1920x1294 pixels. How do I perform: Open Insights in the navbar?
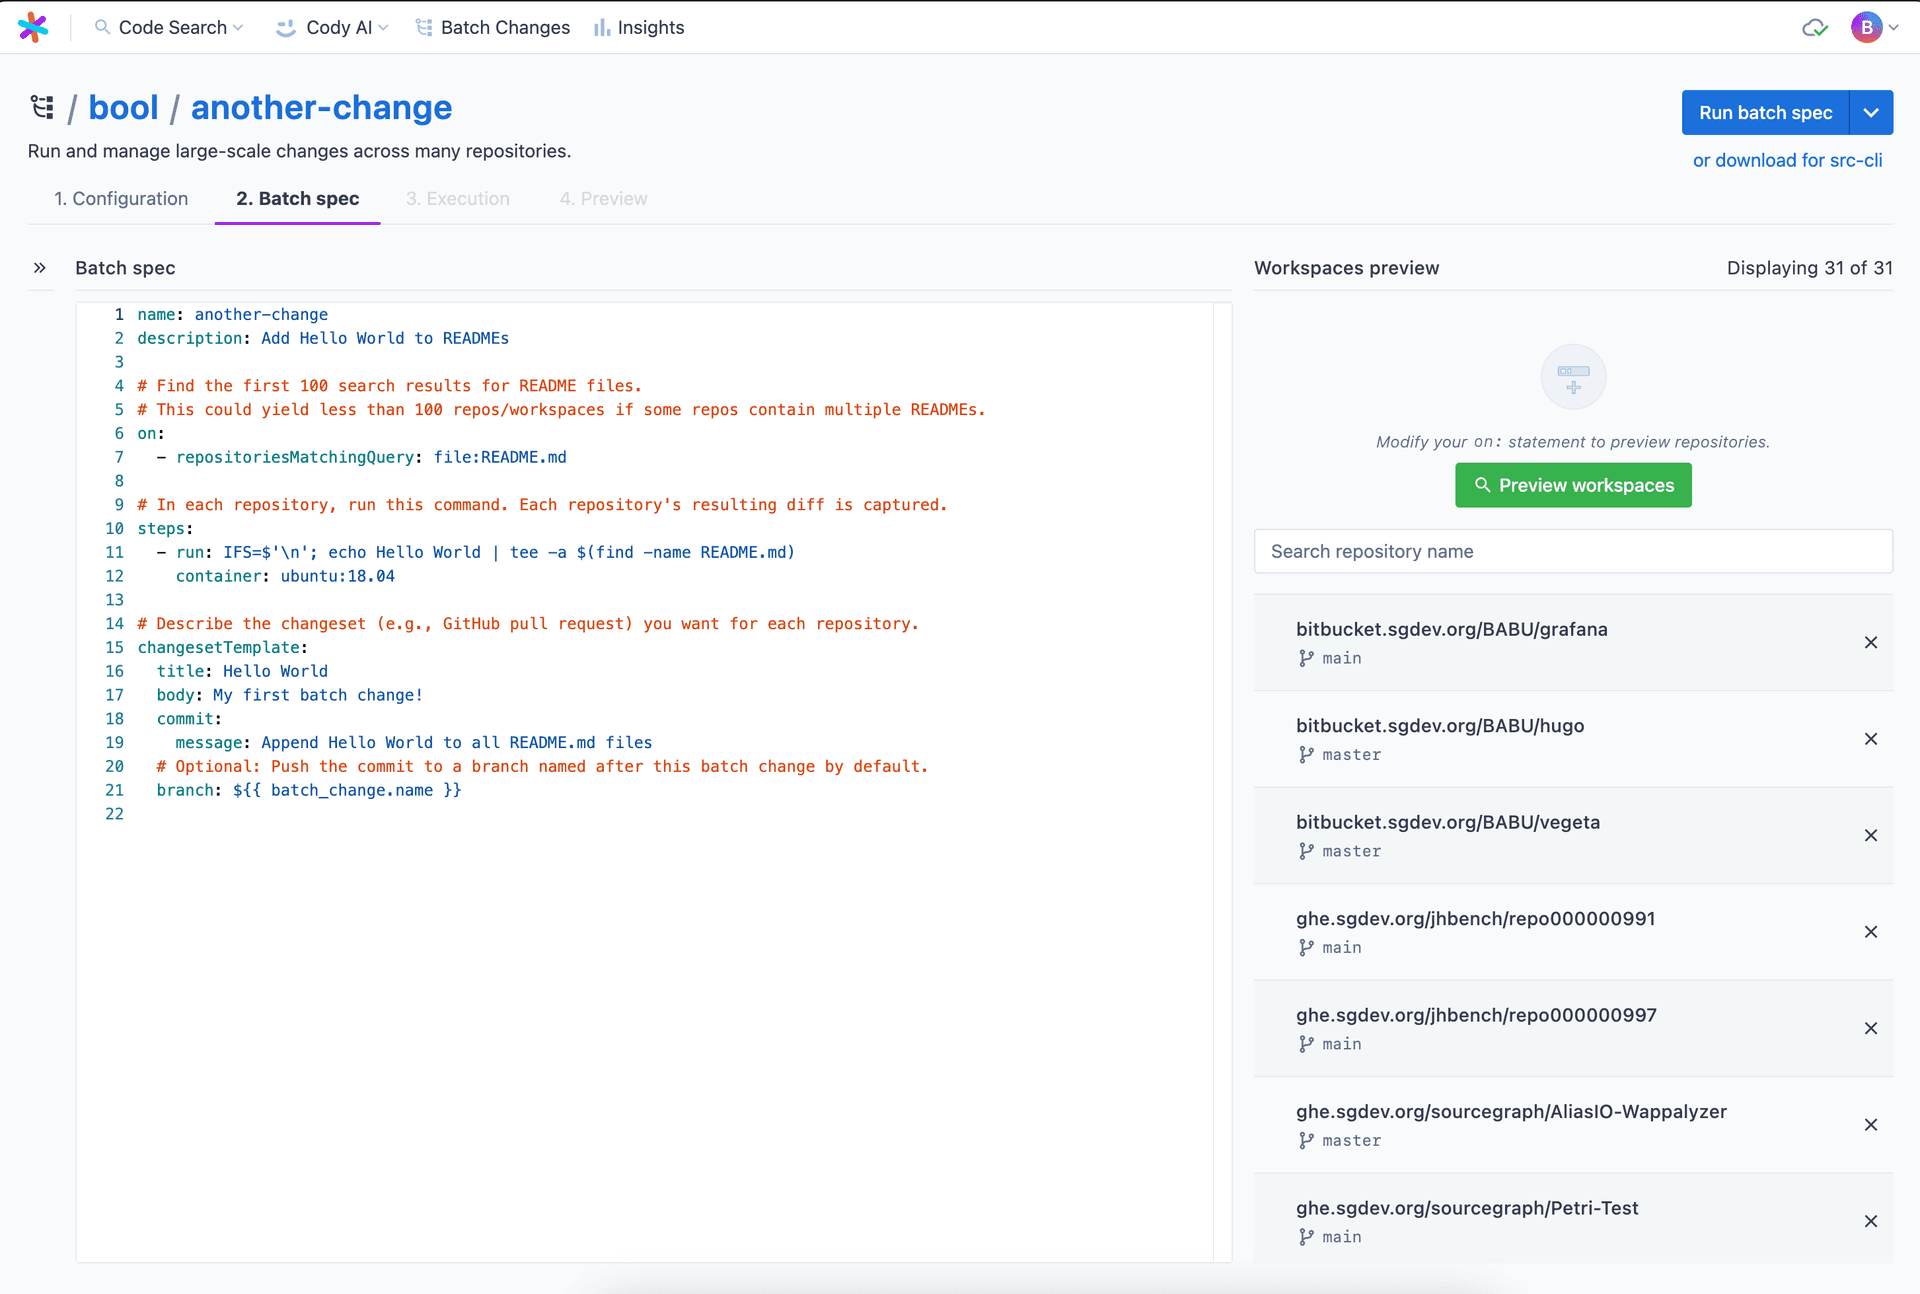tap(639, 27)
